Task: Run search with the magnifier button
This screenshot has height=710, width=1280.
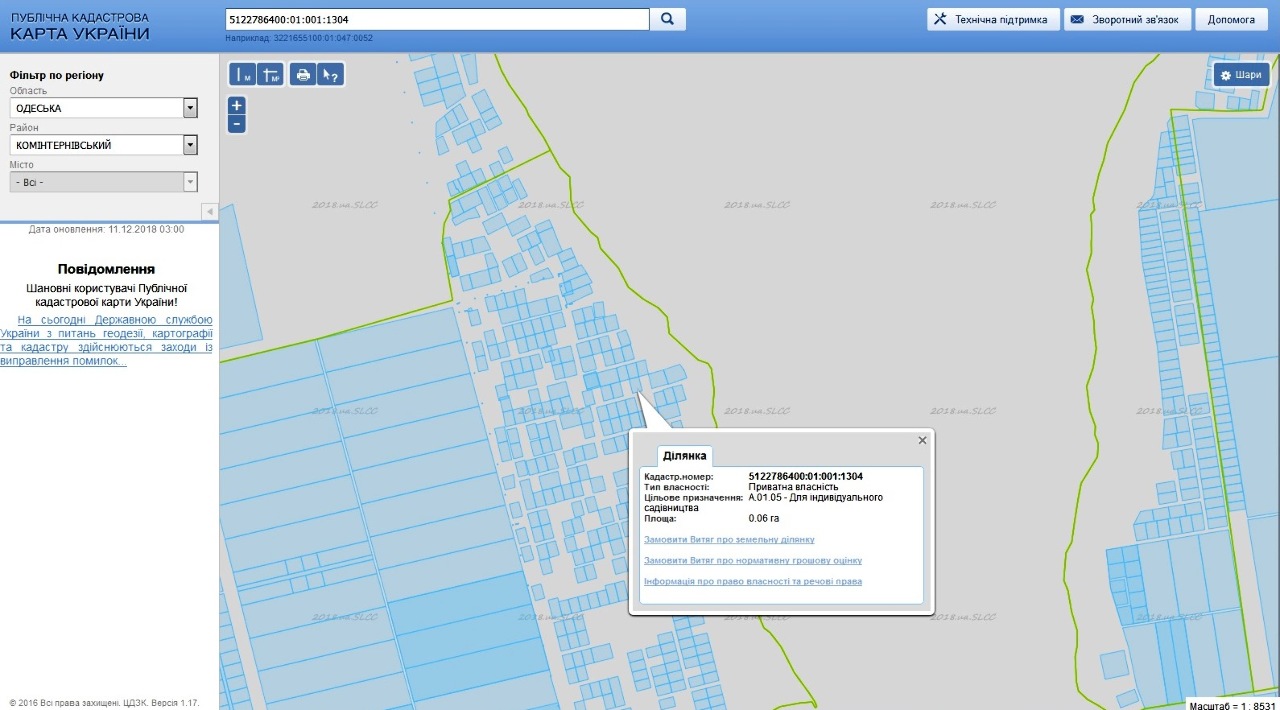Action: point(668,19)
